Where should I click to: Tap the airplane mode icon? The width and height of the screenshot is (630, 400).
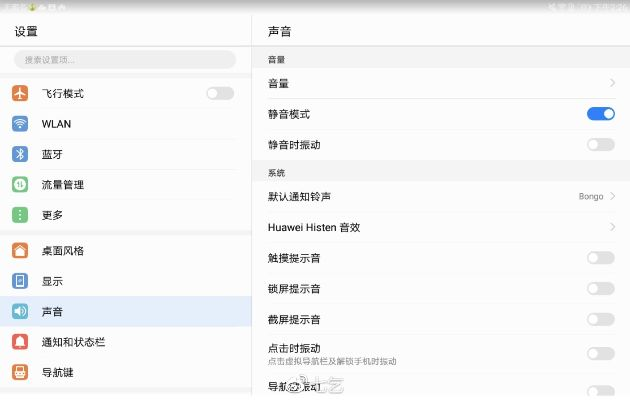pos(20,93)
